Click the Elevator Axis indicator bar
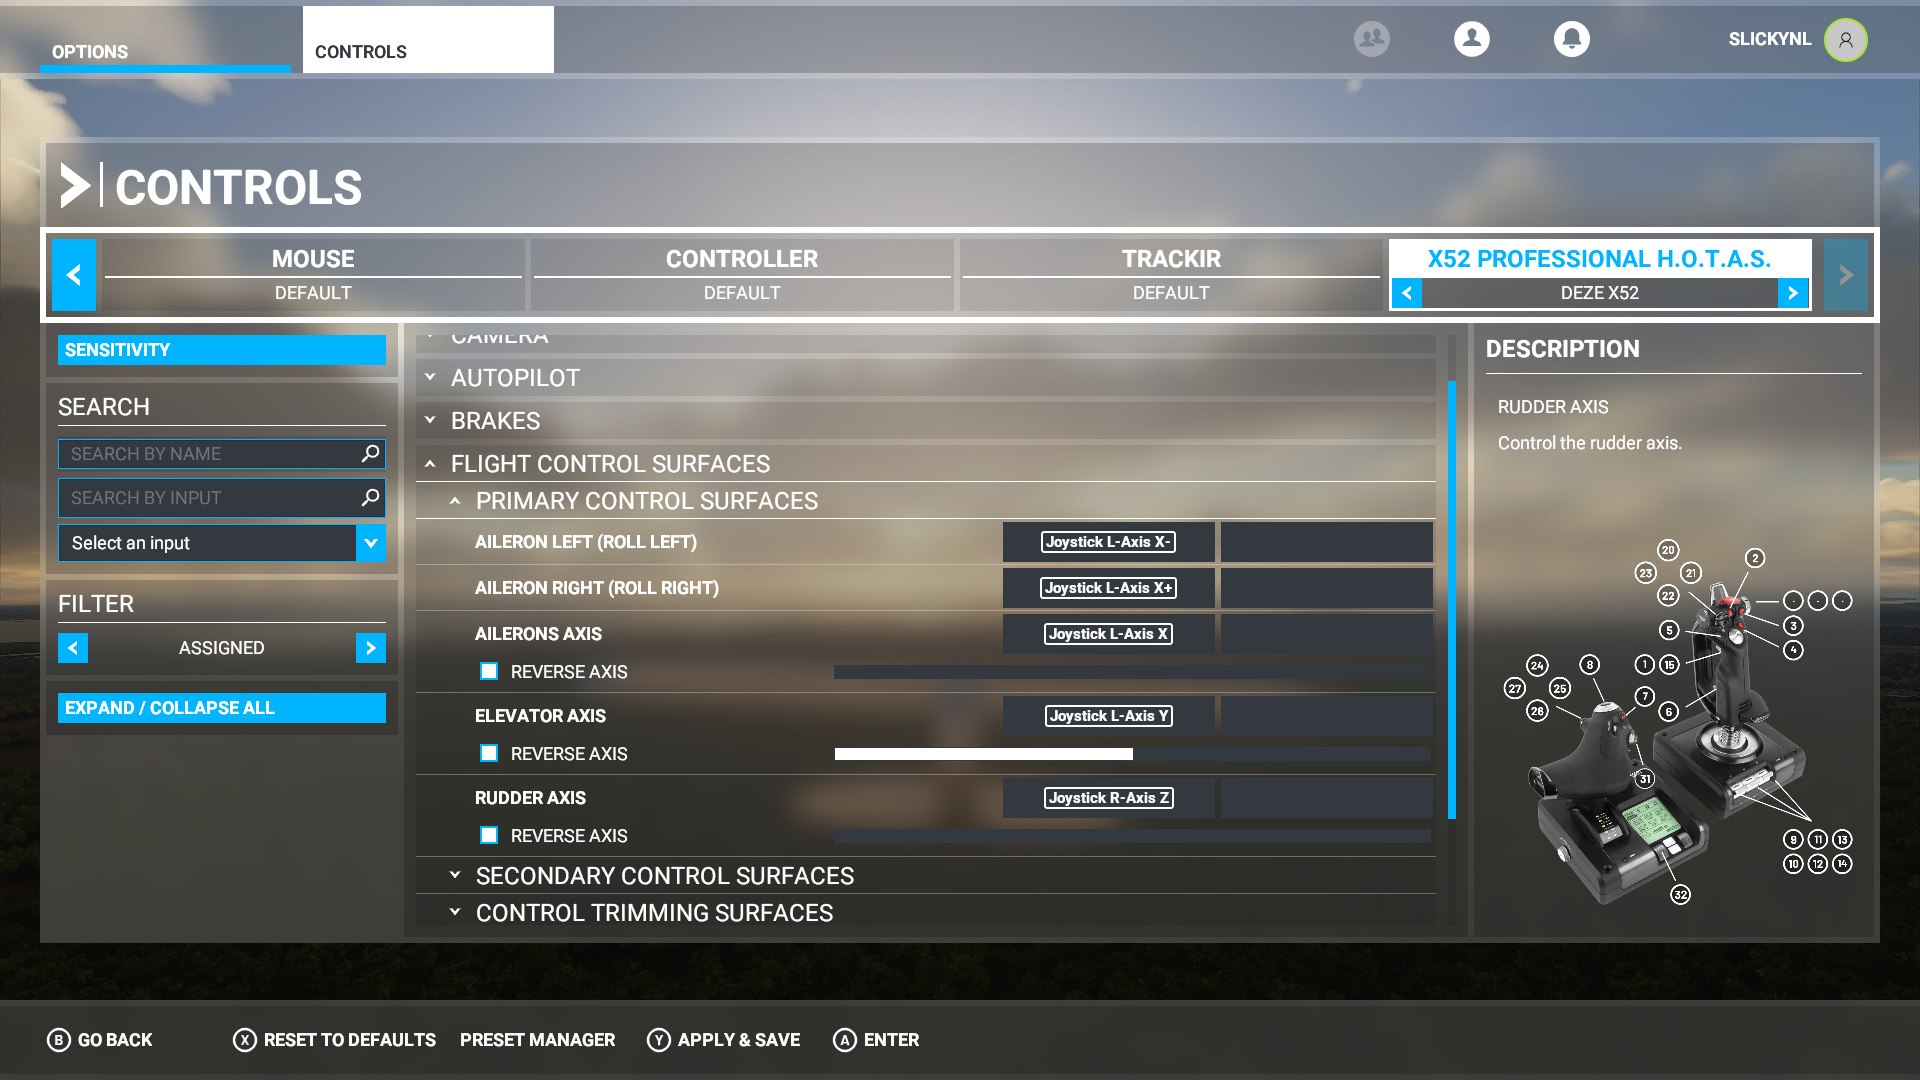The width and height of the screenshot is (1920, 1080). [1132, 754]
